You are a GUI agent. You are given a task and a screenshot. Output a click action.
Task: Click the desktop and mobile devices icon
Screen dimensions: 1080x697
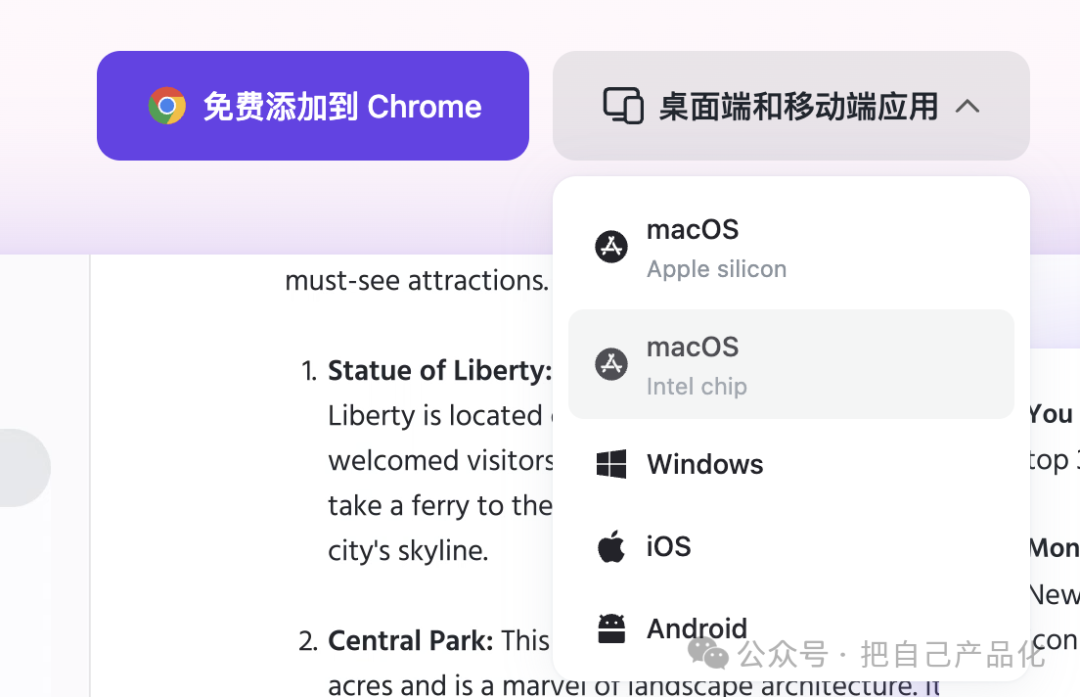pyautogui.click(x=623, y=106)
